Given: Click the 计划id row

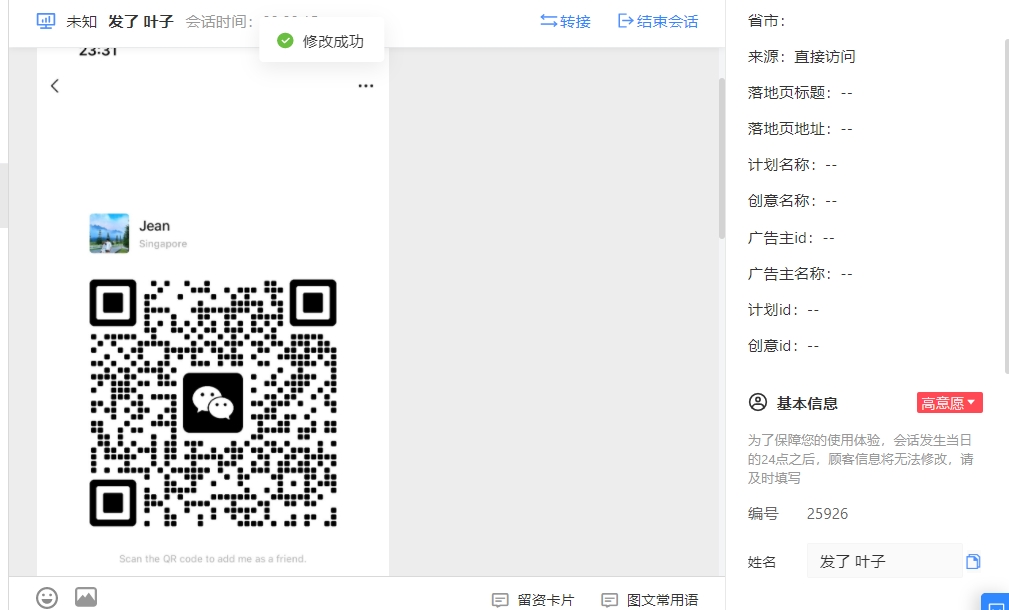Looking at the screenshot, I should pos(783,310).
